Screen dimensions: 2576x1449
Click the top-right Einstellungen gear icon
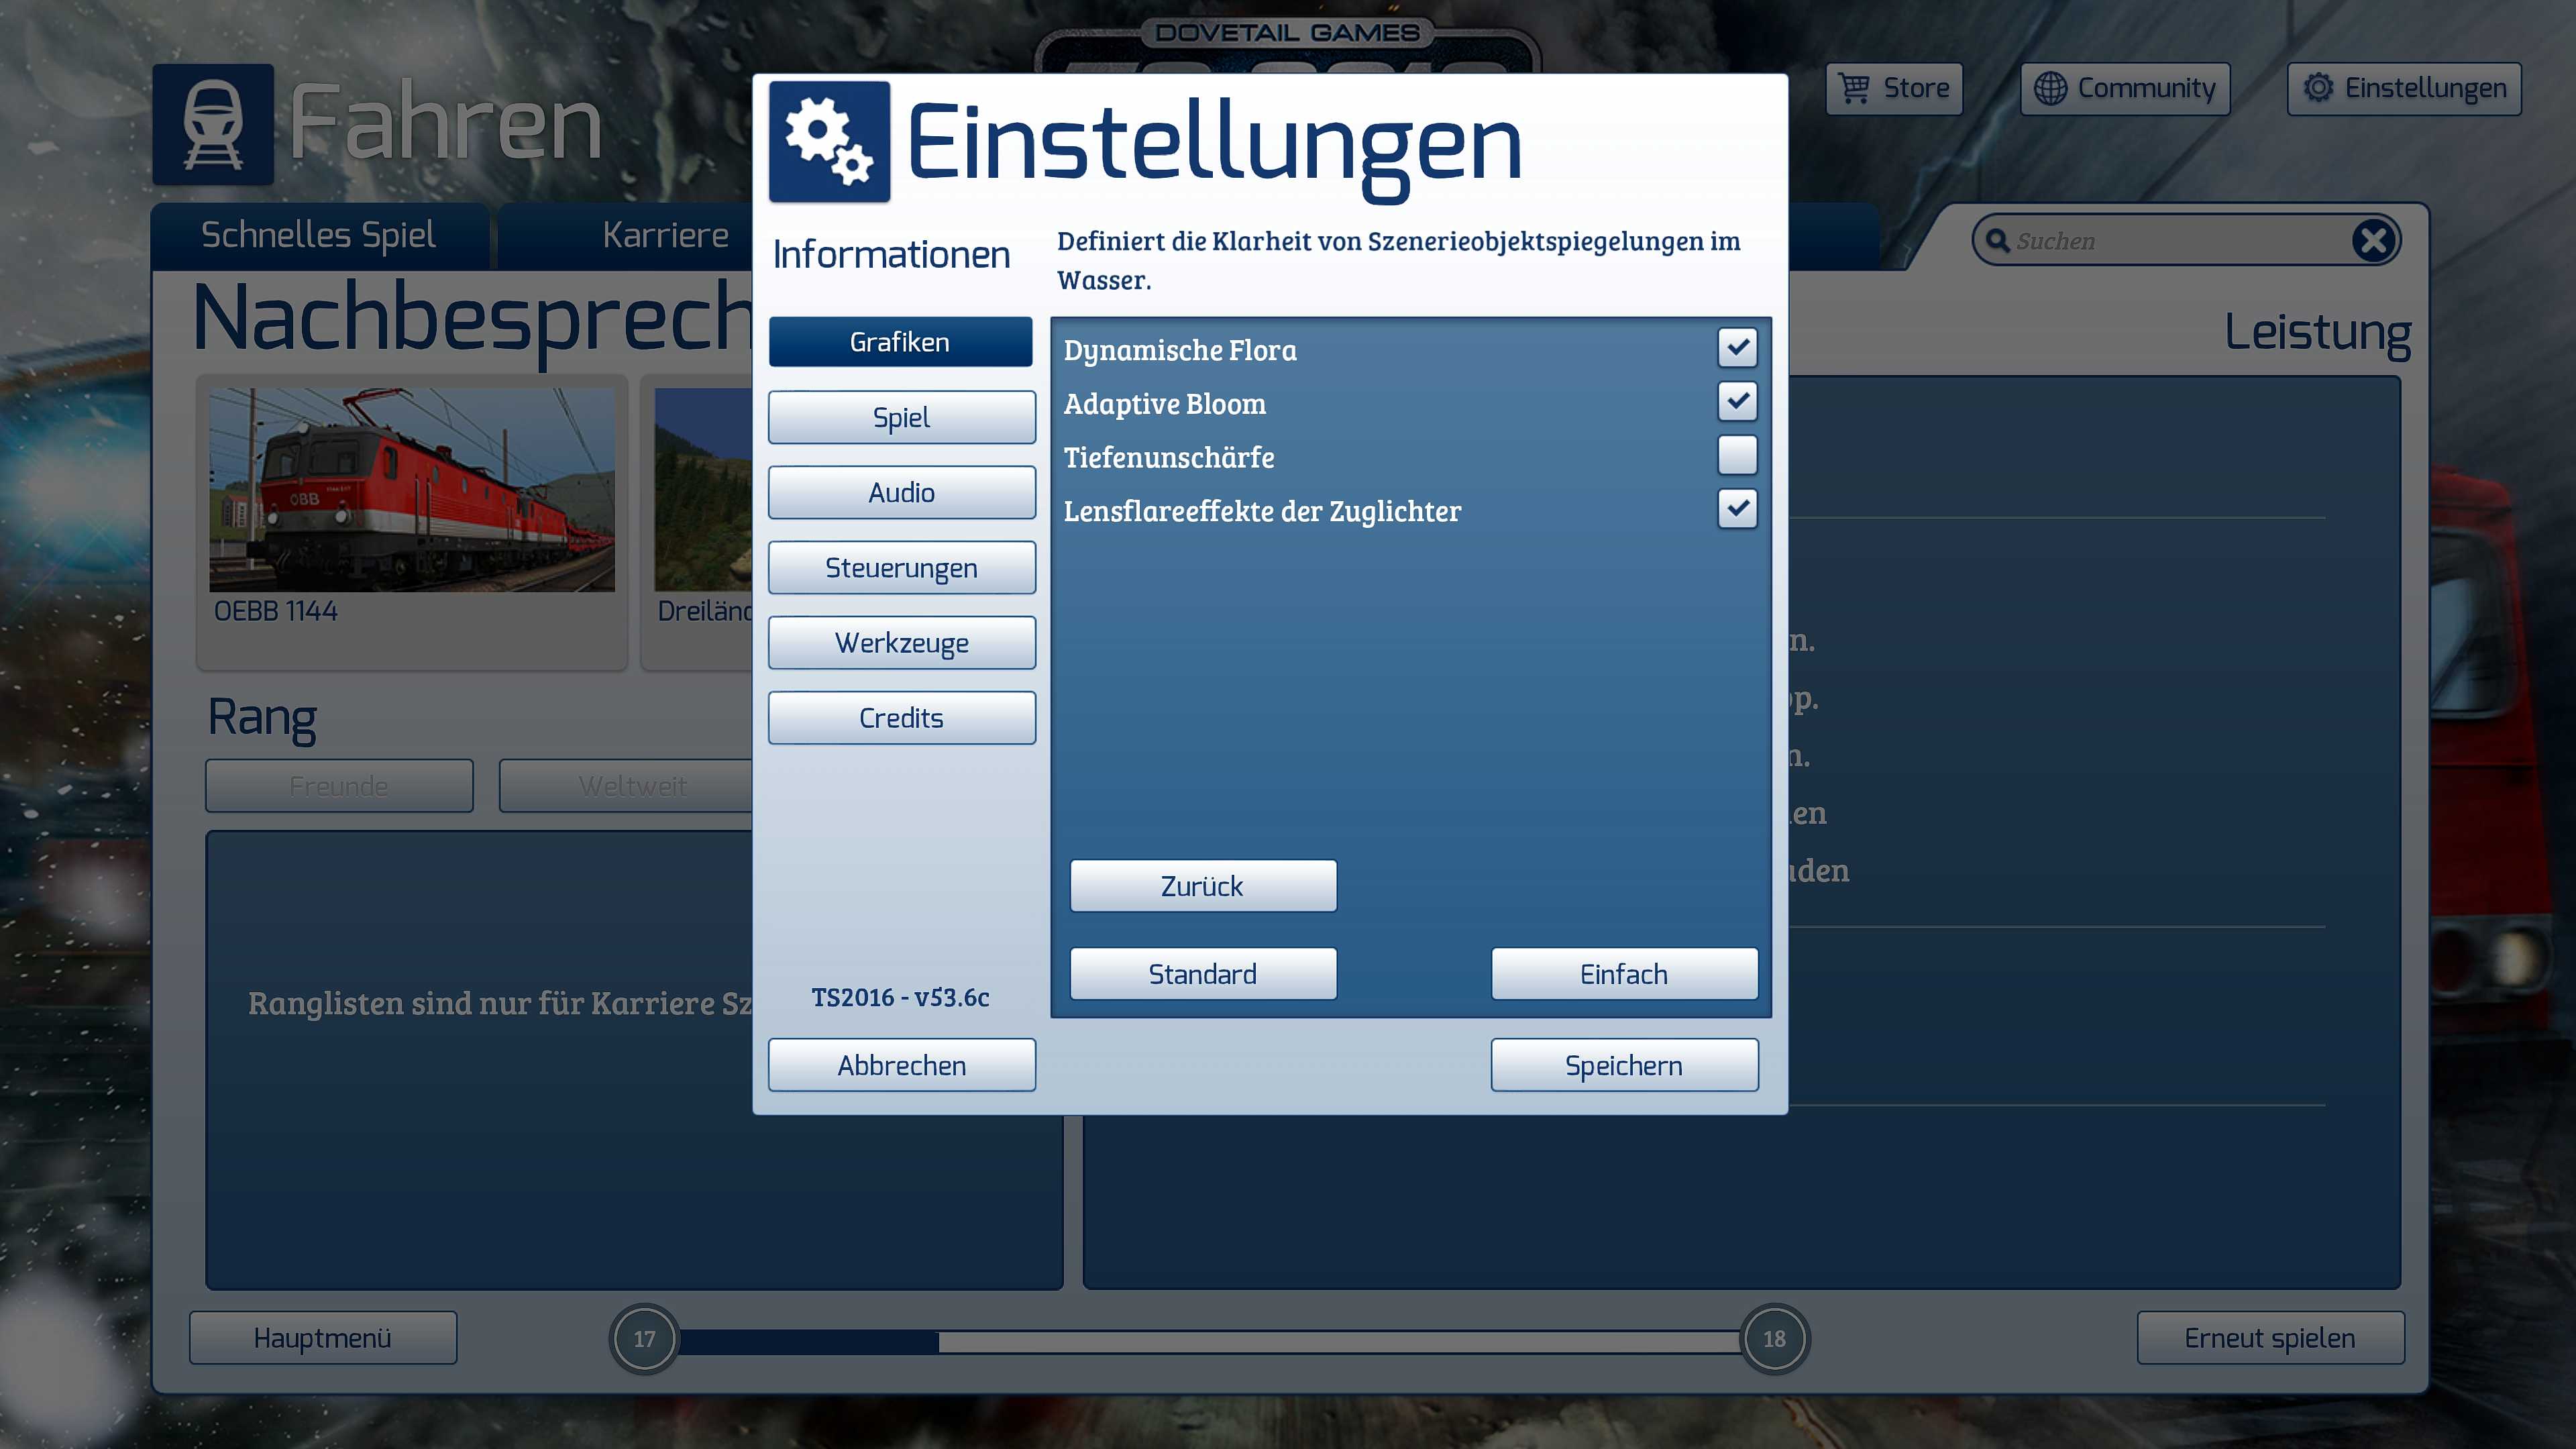coord(2318,88)
